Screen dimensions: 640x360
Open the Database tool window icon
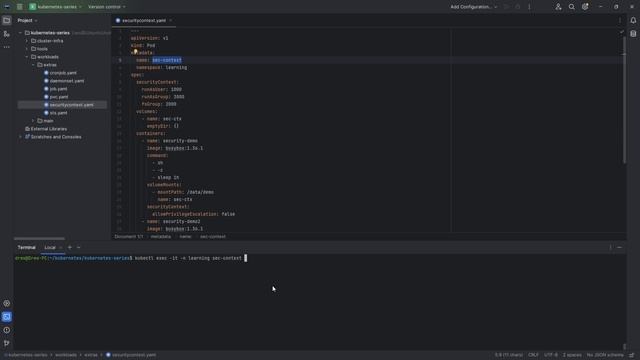click(x=633, y=34)
